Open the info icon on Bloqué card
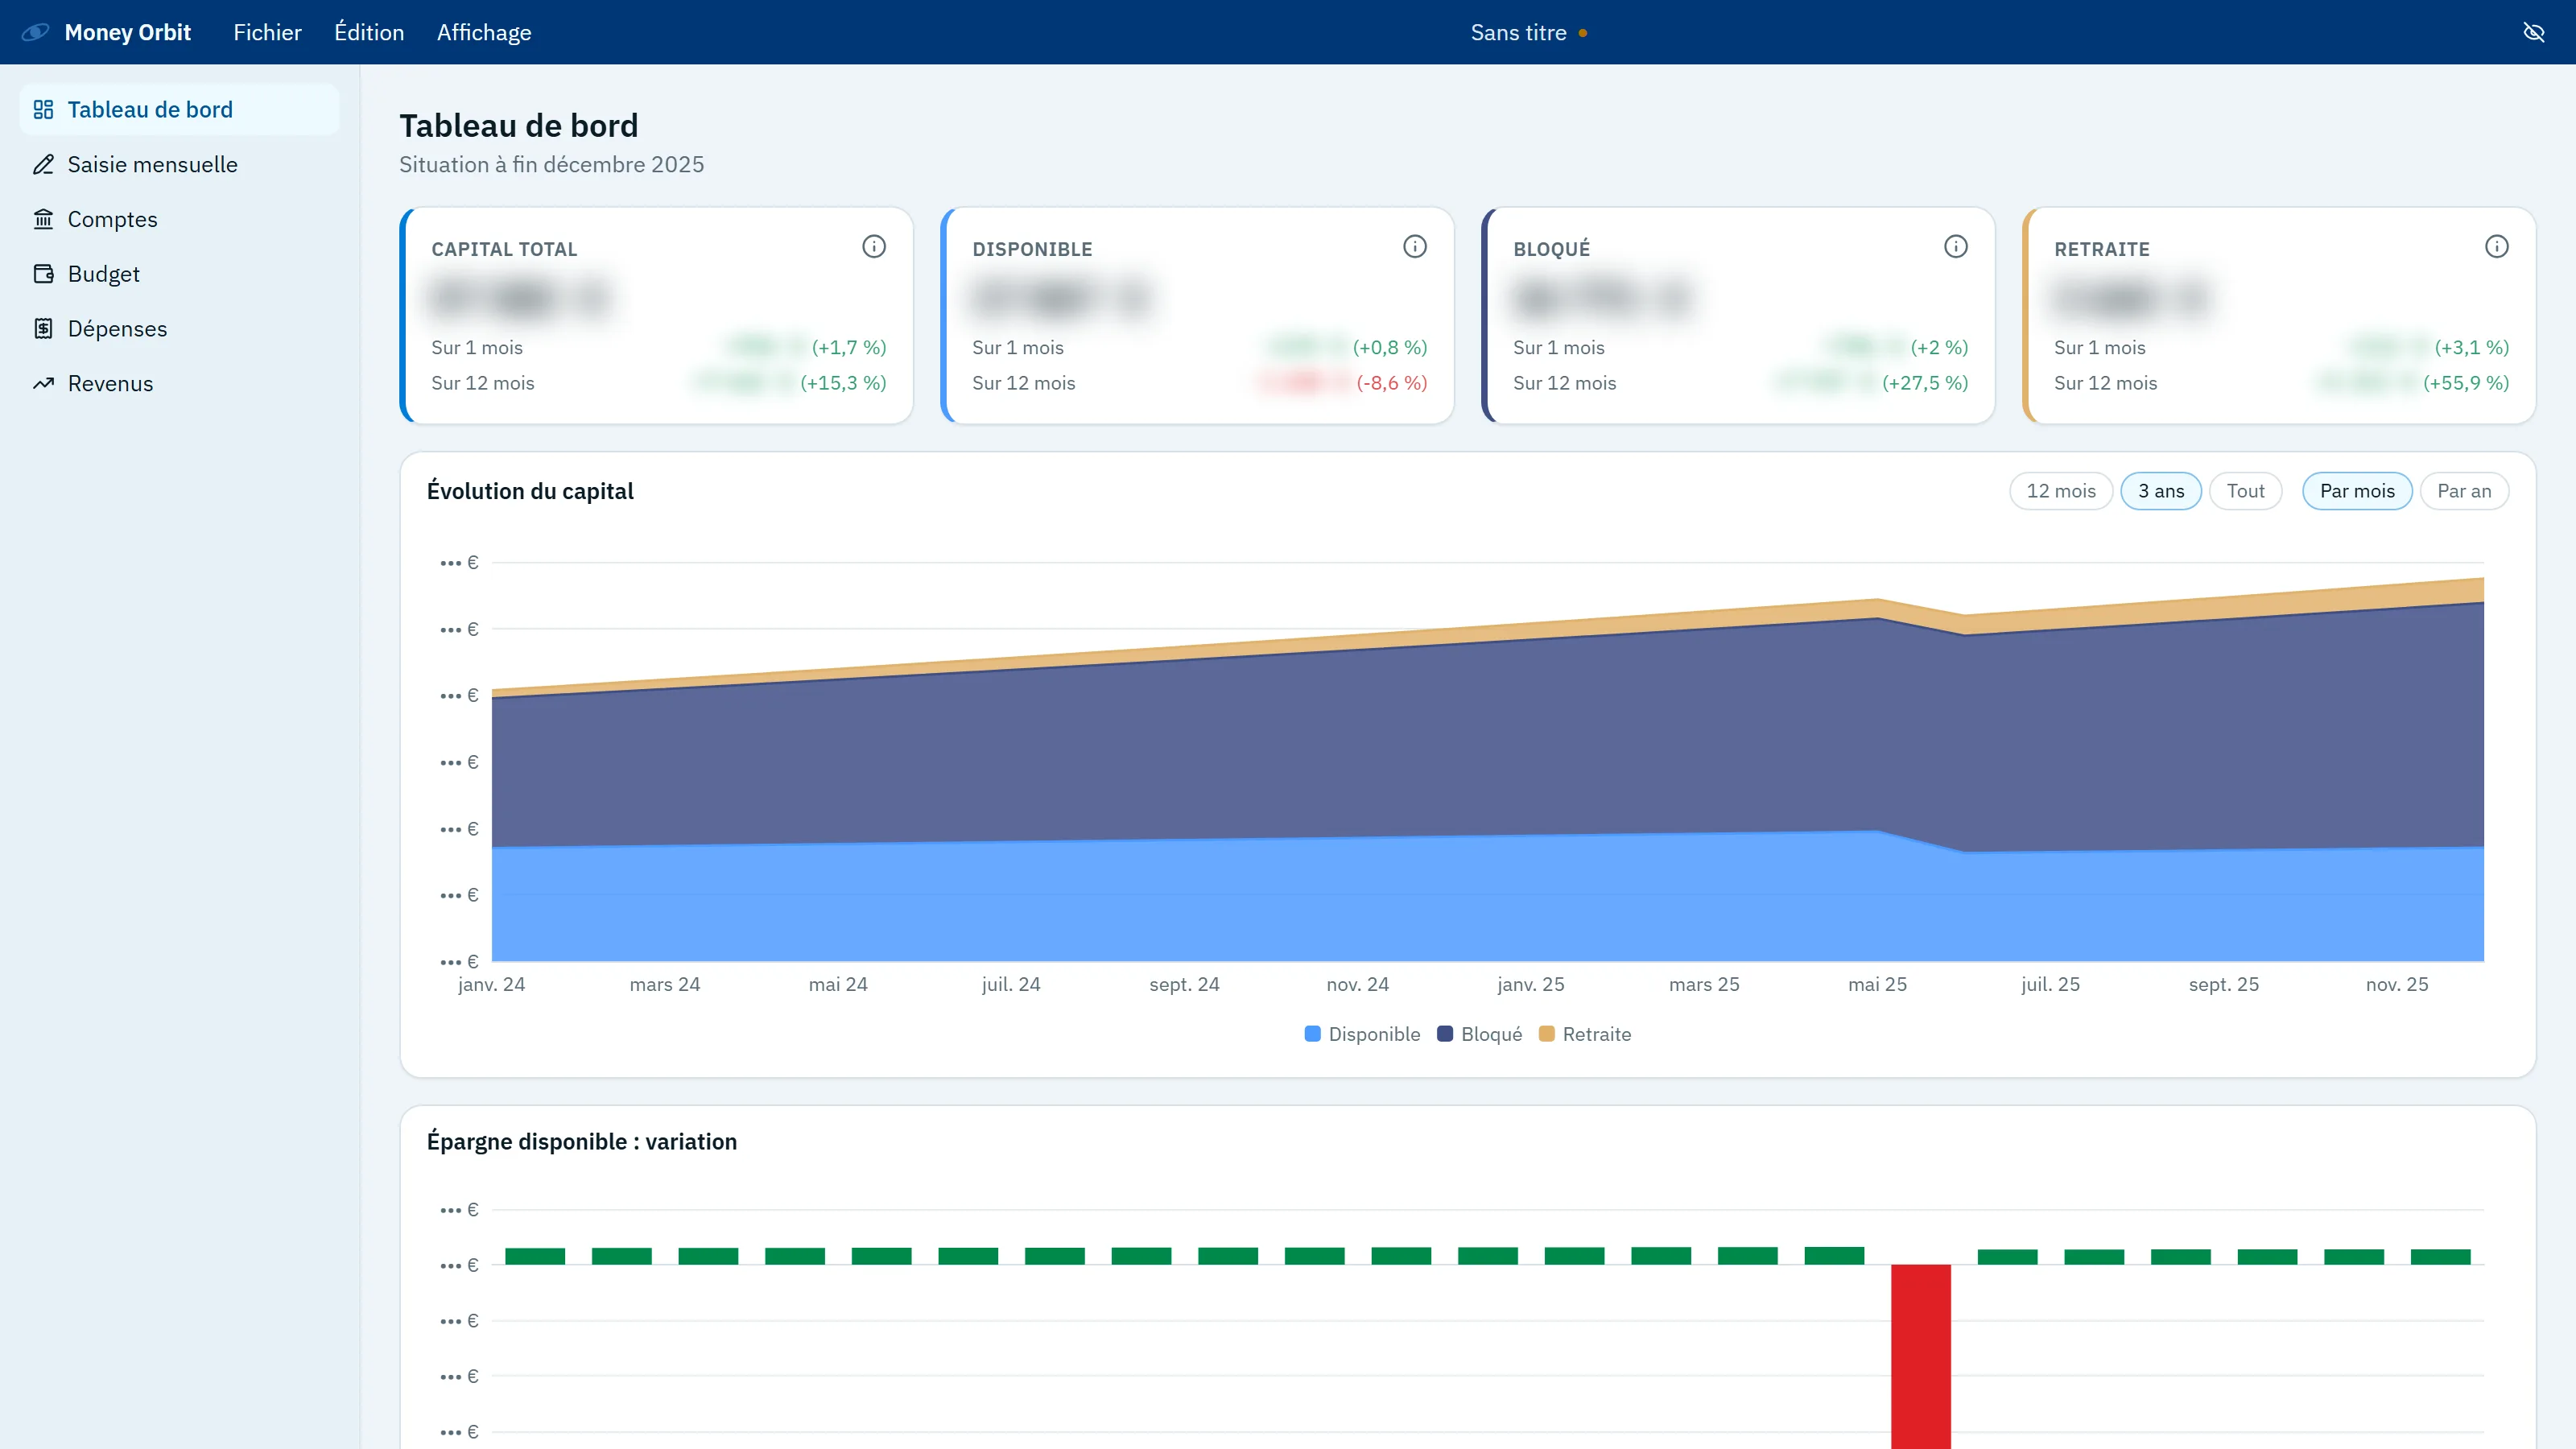 pyautogui.click(x=1956, y=247)
